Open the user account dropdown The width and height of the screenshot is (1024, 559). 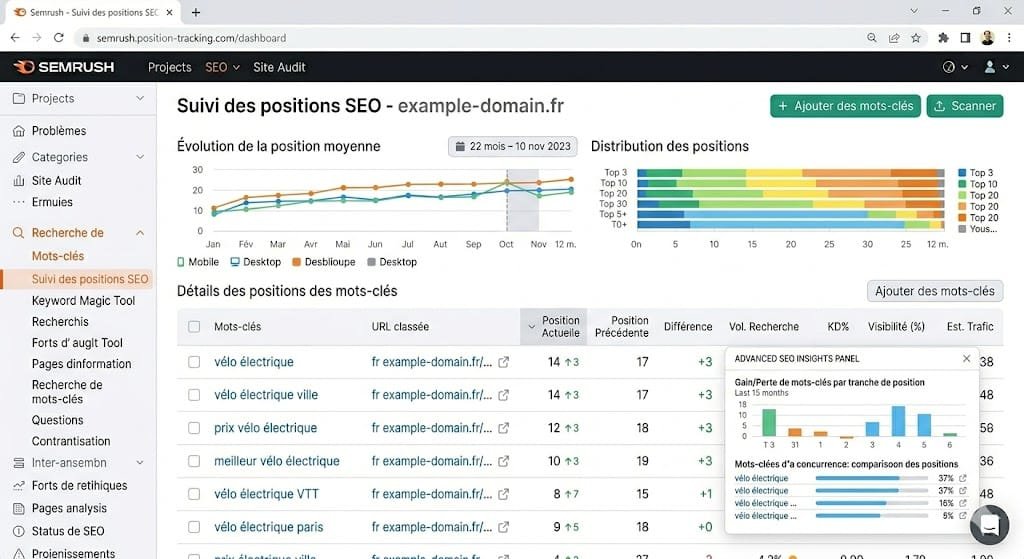(x=997, y=67)
